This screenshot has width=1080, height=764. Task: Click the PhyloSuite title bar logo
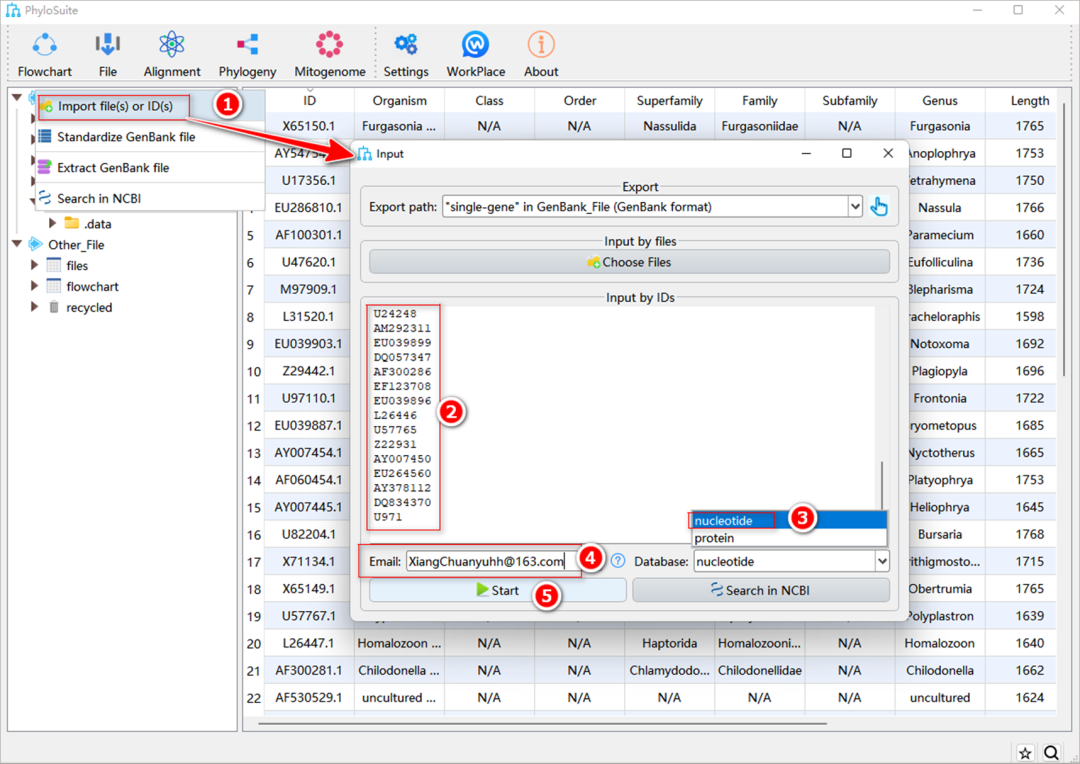(x=12, y=10)
